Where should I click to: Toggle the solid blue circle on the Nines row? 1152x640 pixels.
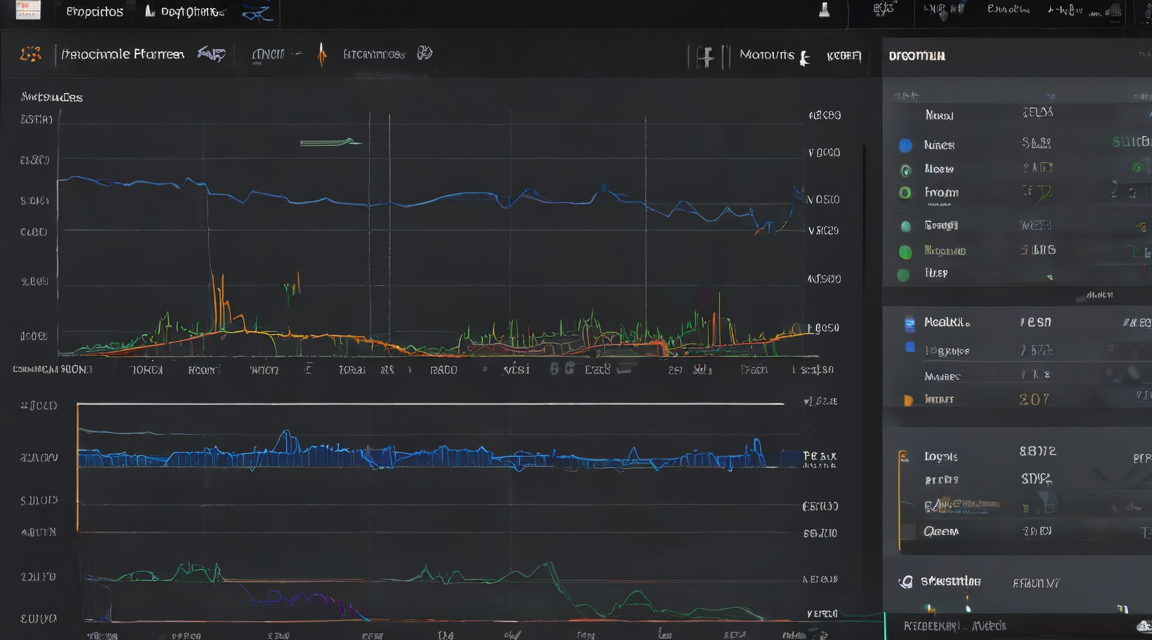click(x=905, y=145)
